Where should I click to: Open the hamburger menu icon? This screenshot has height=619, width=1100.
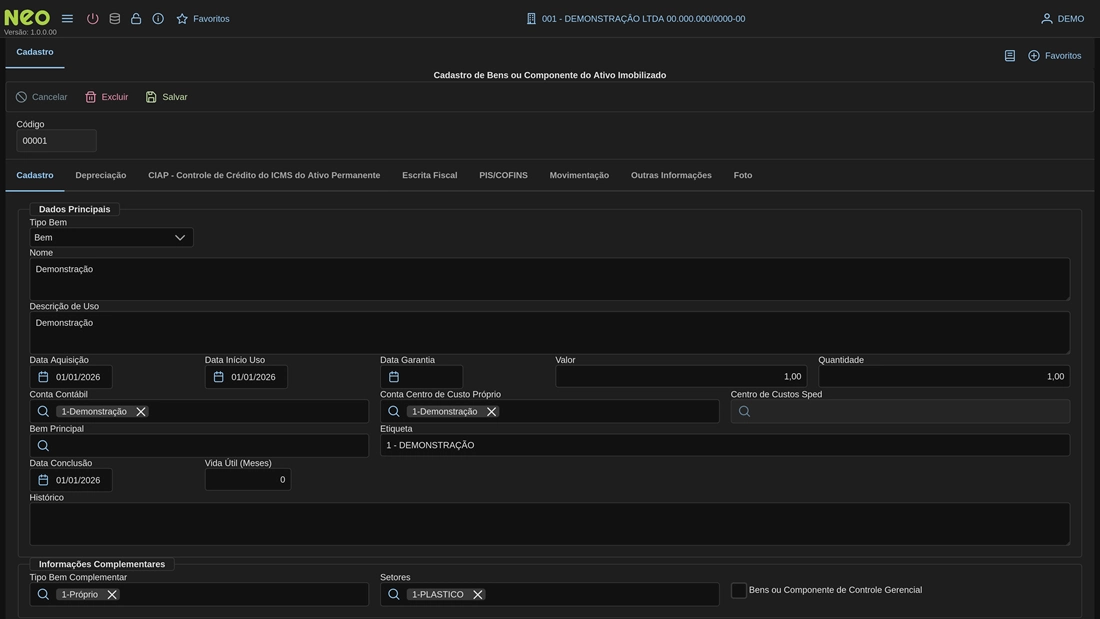tap(67, 19)
